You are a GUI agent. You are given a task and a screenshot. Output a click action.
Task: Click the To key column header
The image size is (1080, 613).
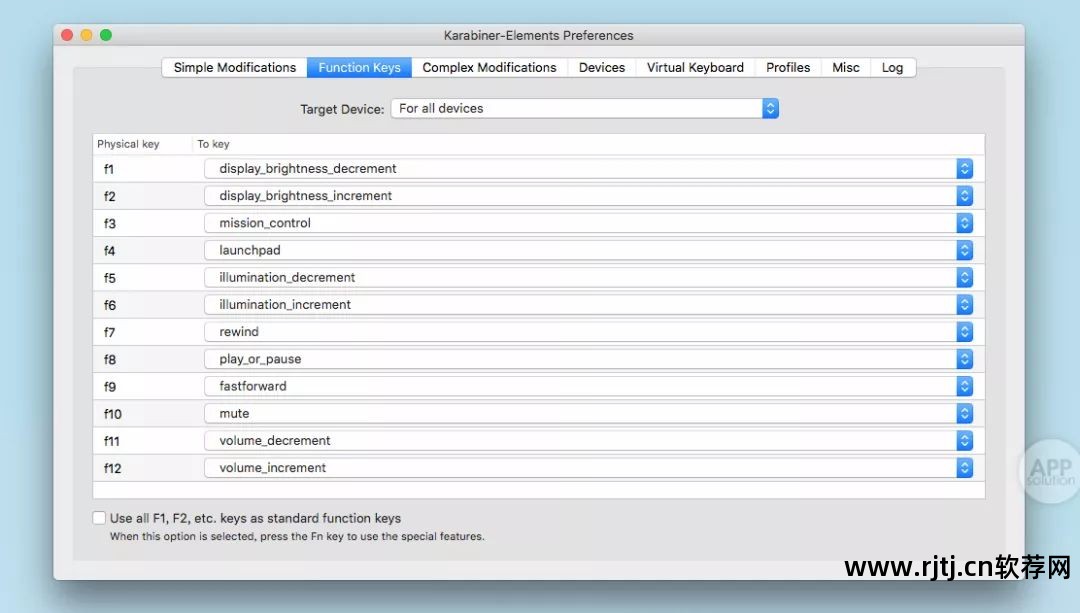coord(213,144)
